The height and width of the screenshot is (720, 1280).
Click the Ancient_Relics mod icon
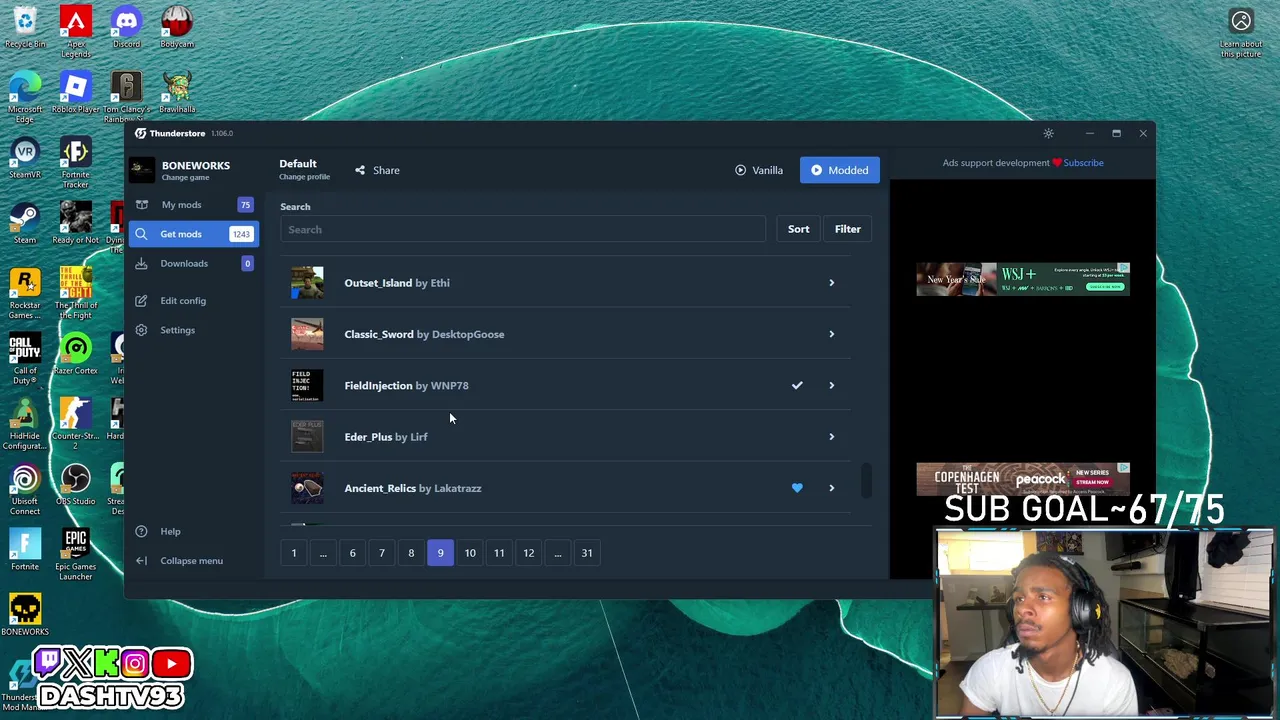pos(307,488)
